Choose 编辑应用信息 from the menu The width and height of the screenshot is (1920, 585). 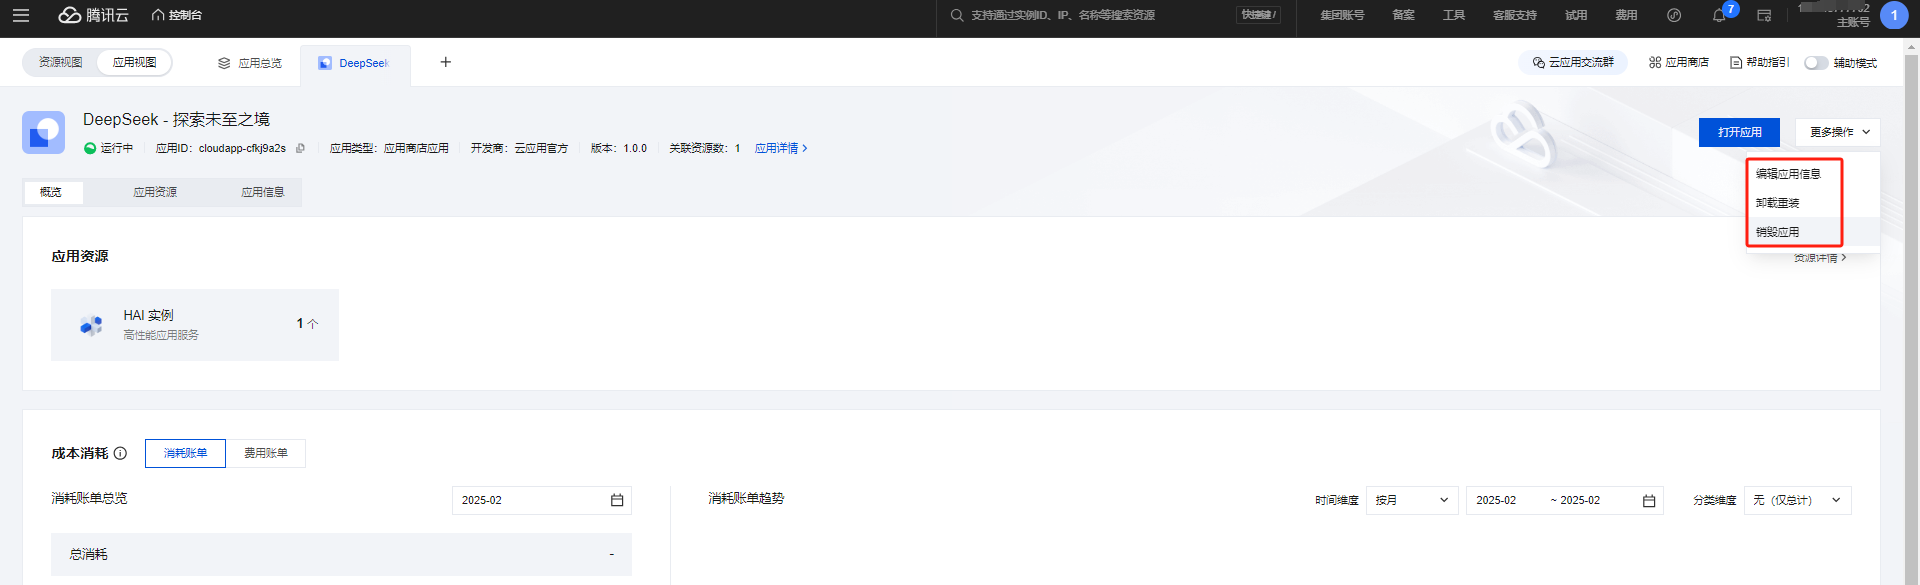click(1789, 174)
